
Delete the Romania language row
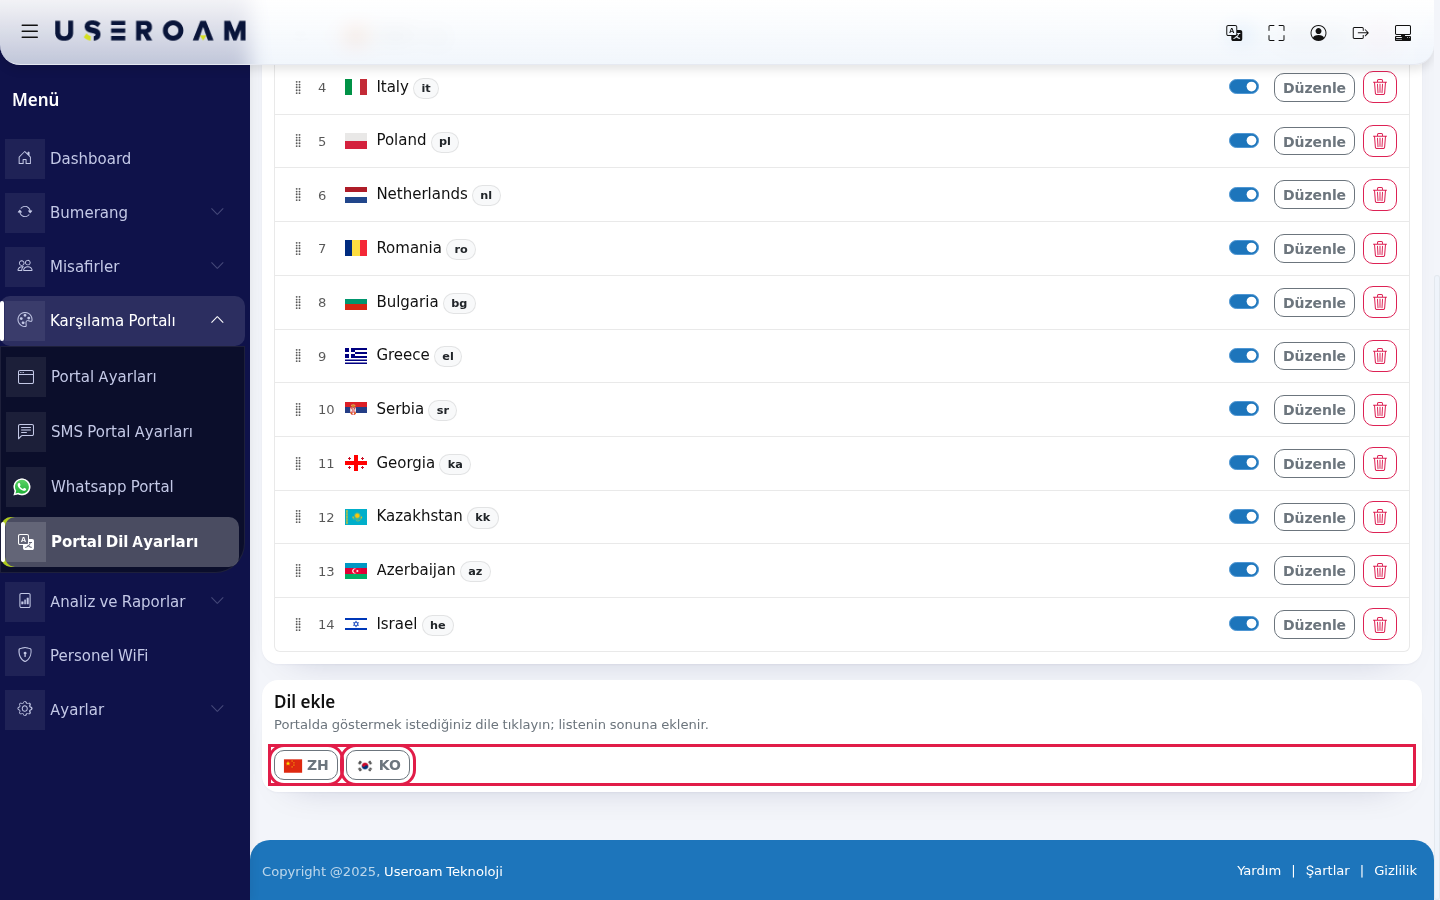tap(1380, 249)
